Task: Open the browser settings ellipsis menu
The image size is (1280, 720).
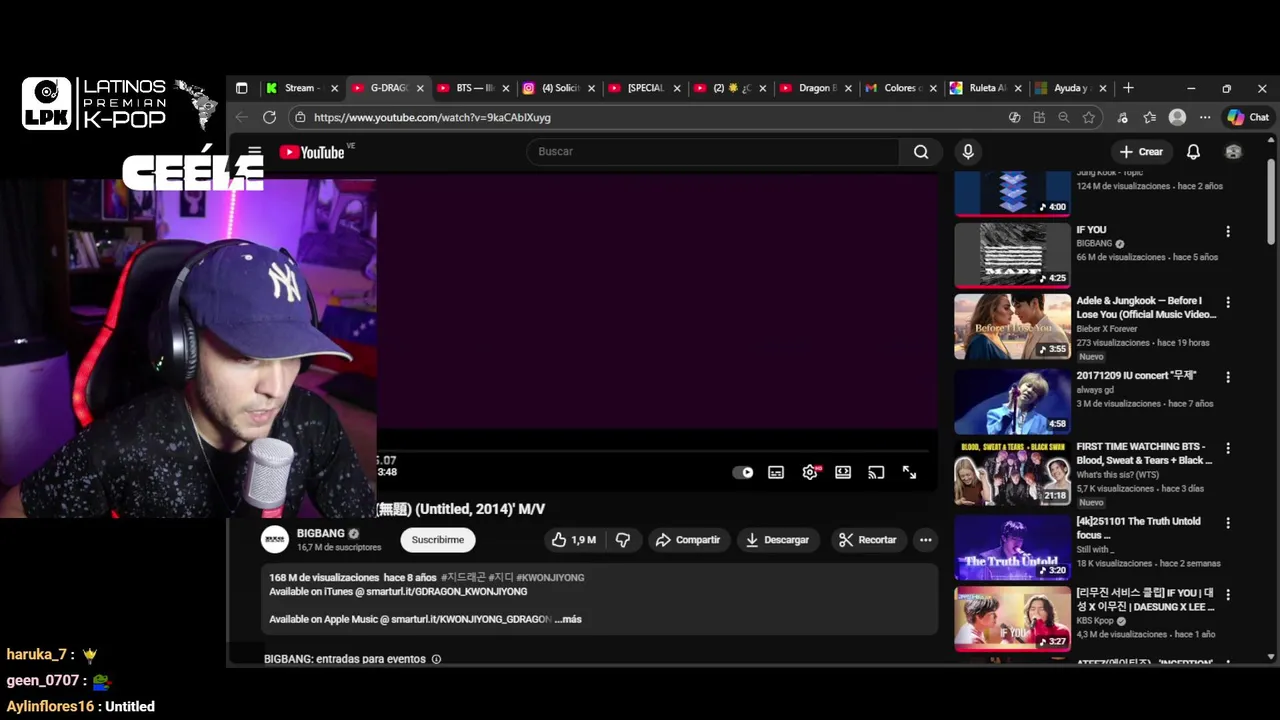Action: [x=1205, y=117]
